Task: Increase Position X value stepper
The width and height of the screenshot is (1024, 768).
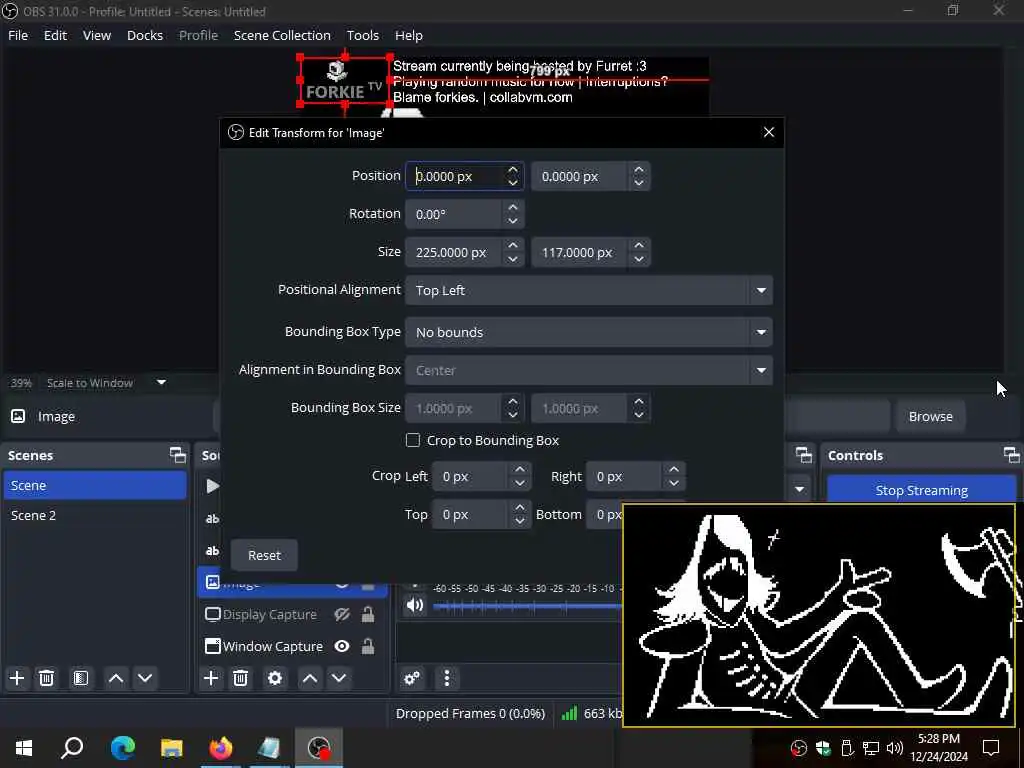Action: click(513, 170)
